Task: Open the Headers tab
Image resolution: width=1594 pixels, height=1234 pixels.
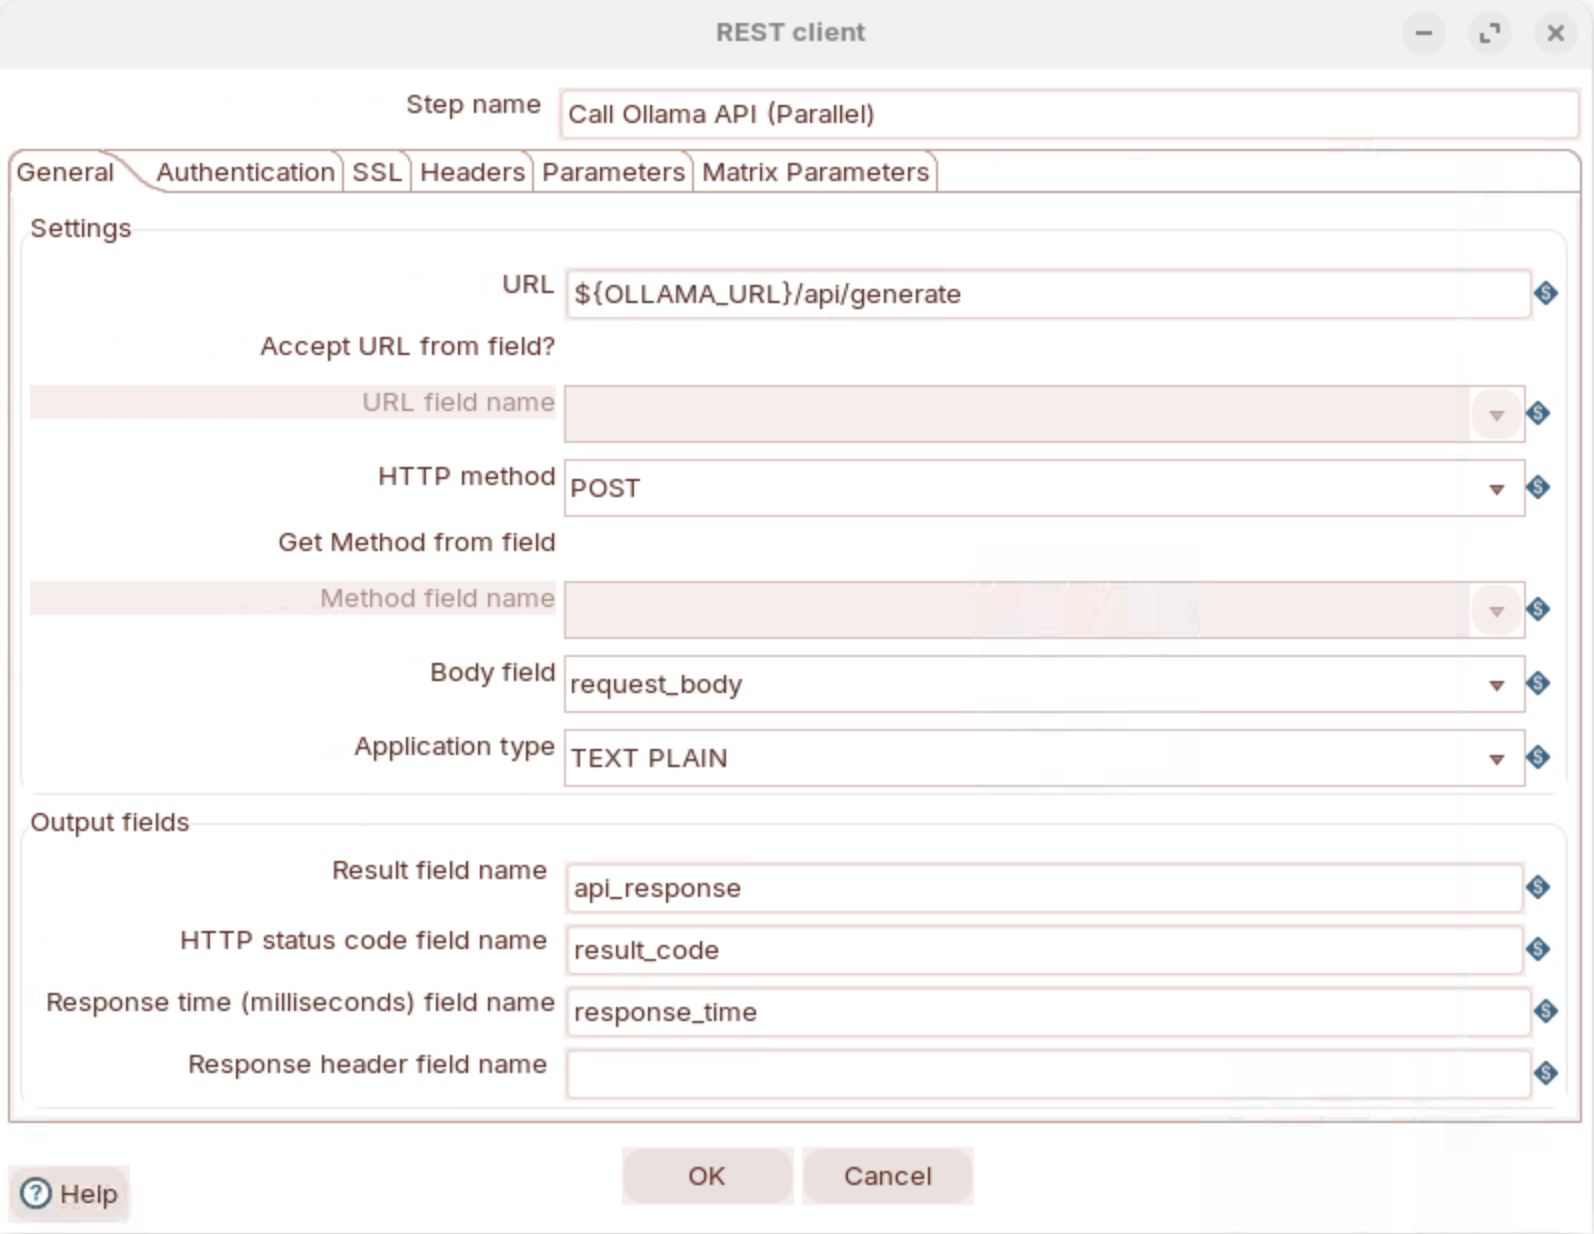Action: click(472, 172)
